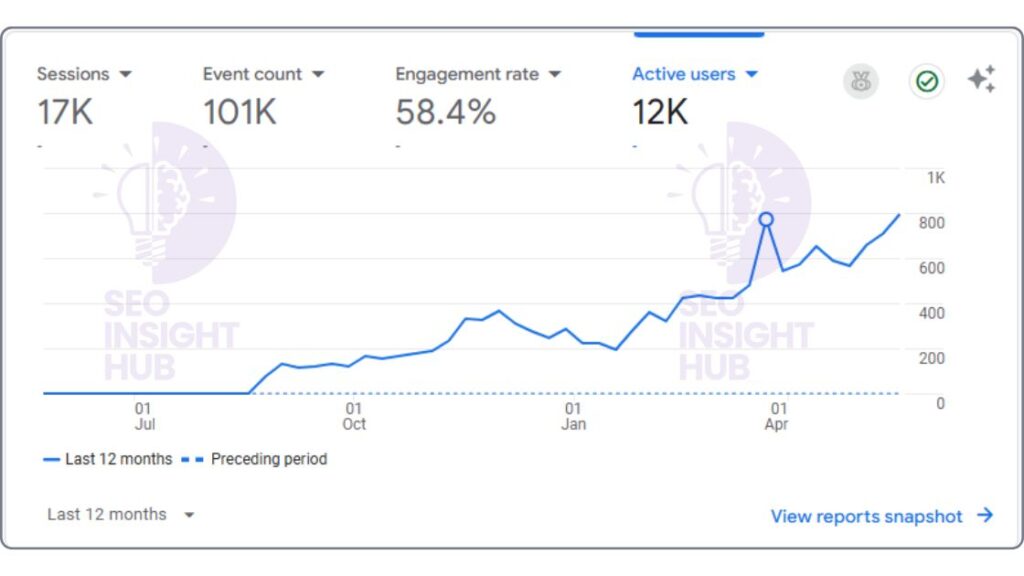The image size is (1024, 576).
Task: Select the highlighted data point on the chart peak
Action: click(x=766, y=218)
